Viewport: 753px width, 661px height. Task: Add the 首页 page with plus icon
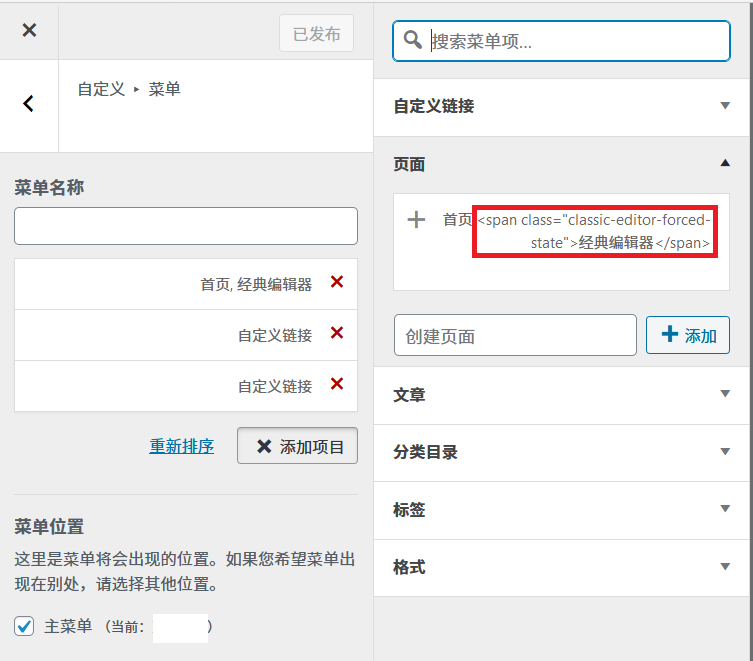coord(416,220)
